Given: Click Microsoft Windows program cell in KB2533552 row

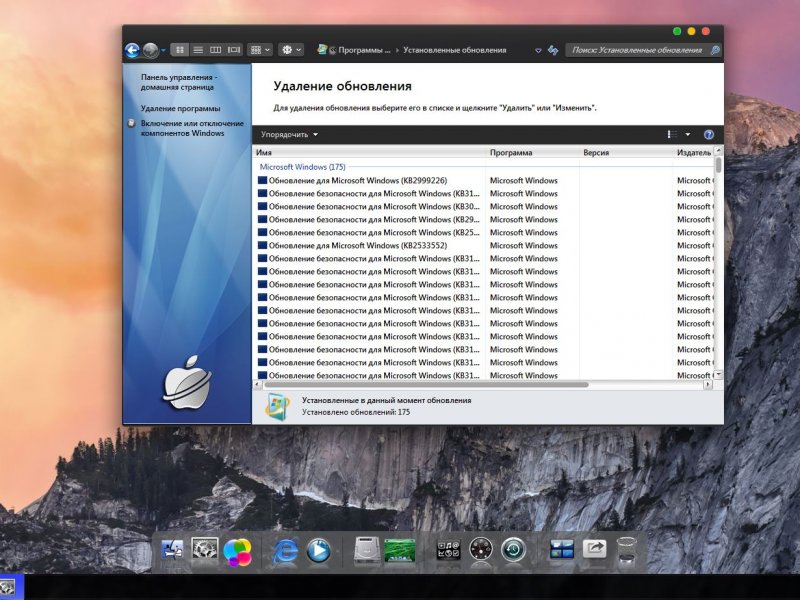Looking at the screenshot, I should (x=523, y=245).
